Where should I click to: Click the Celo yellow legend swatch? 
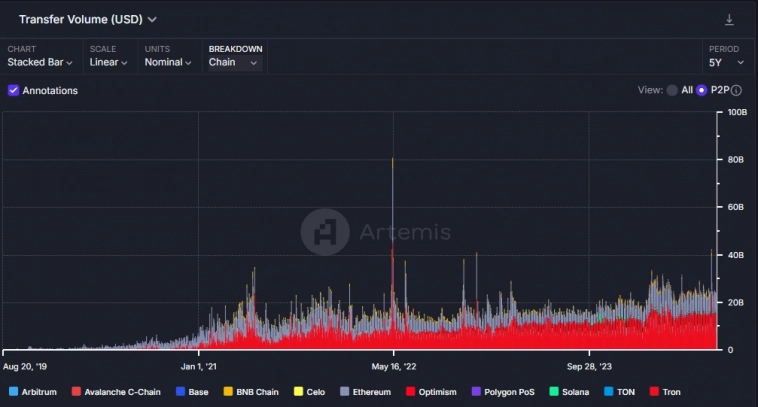tap(298, 392)
